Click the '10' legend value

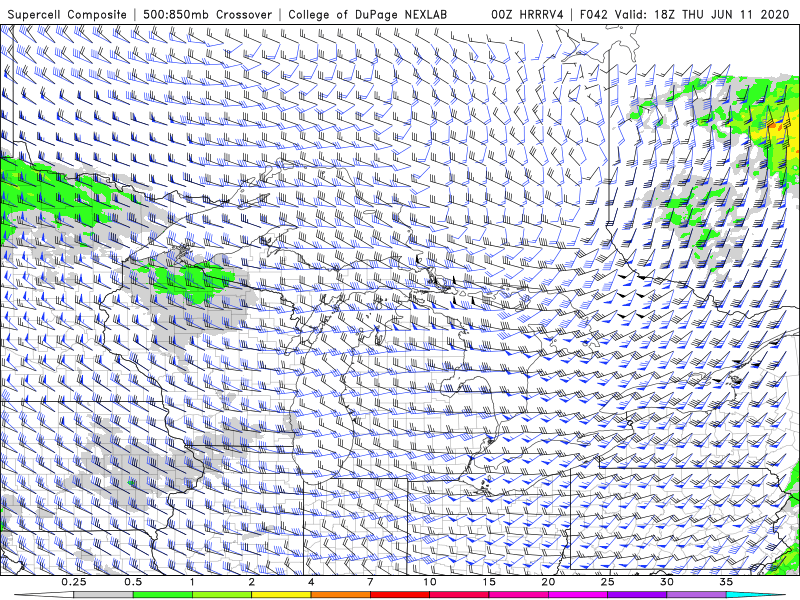point(430,582)
